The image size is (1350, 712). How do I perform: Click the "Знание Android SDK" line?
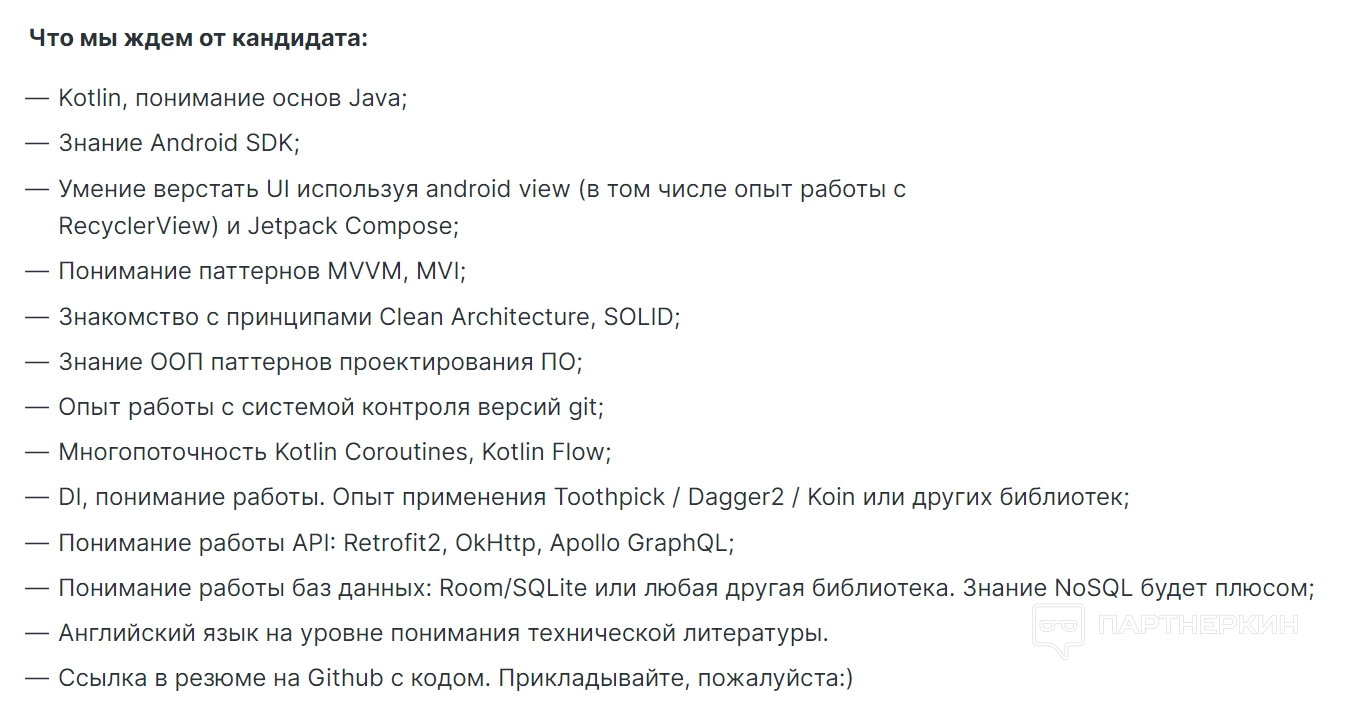179,143
